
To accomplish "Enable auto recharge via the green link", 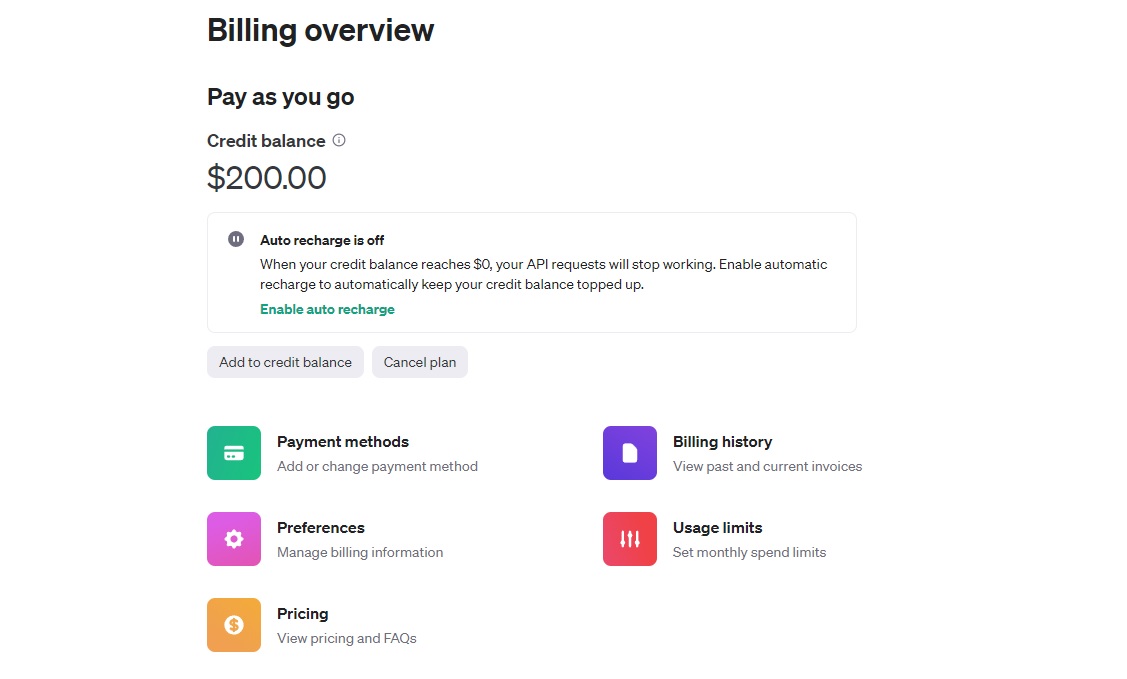I will (x=327, y=309).
